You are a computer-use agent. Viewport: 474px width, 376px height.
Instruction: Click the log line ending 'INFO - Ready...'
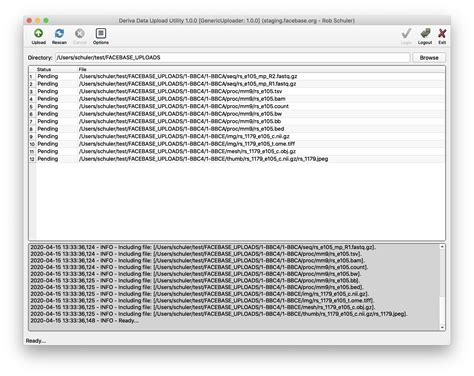84,320
